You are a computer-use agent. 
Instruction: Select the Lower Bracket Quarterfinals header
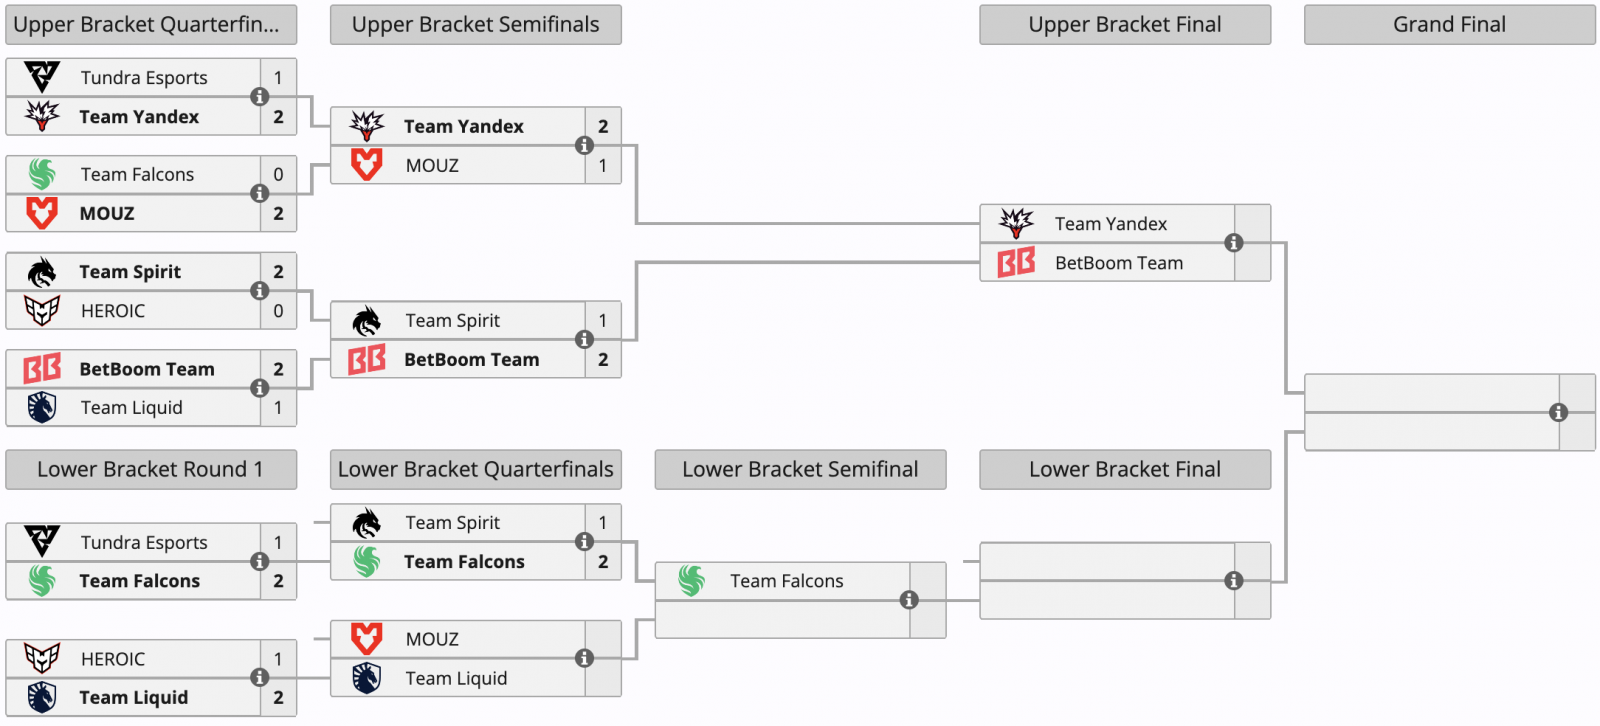pos(476,470)
